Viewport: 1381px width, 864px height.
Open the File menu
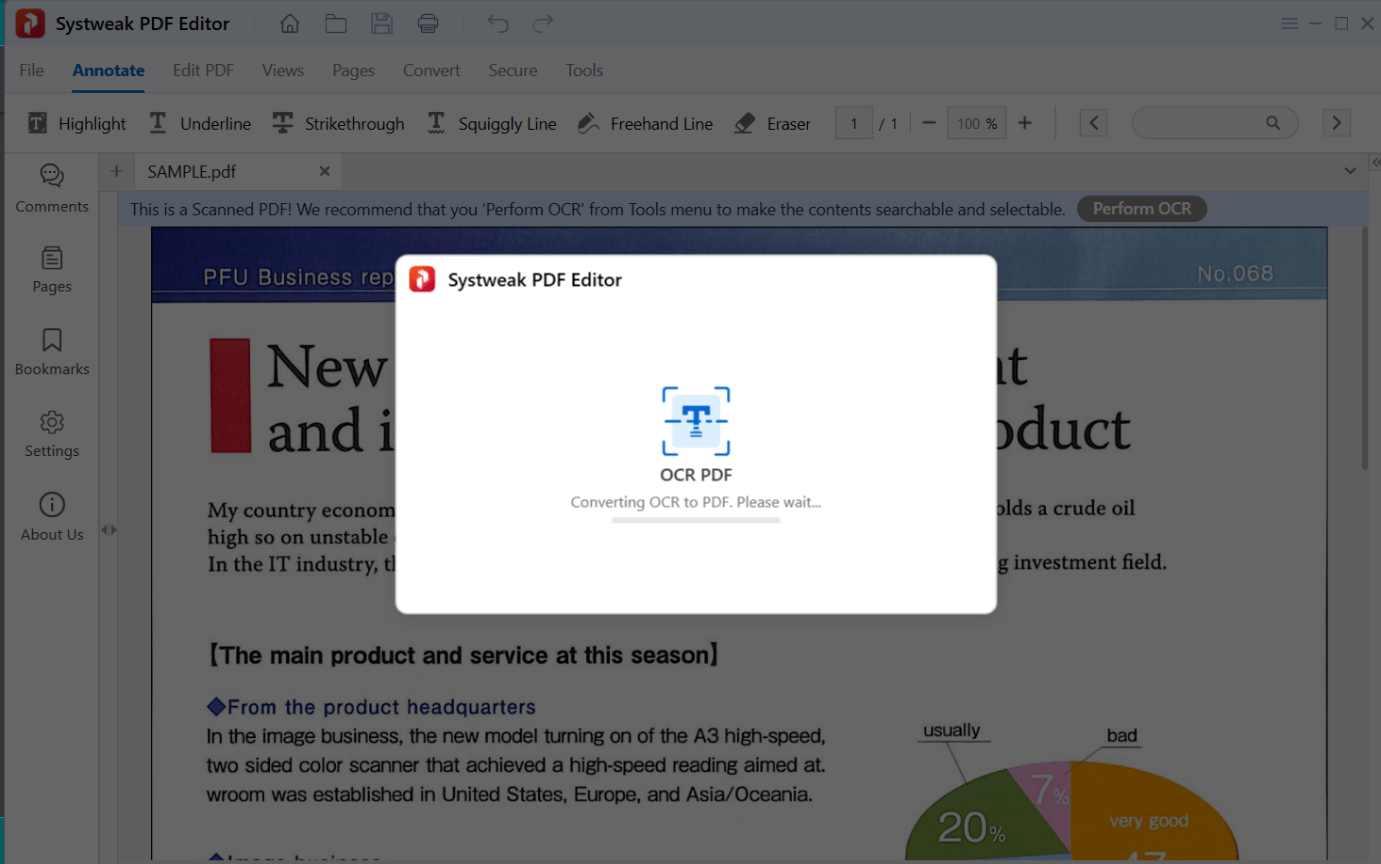(x=31, y=70)
